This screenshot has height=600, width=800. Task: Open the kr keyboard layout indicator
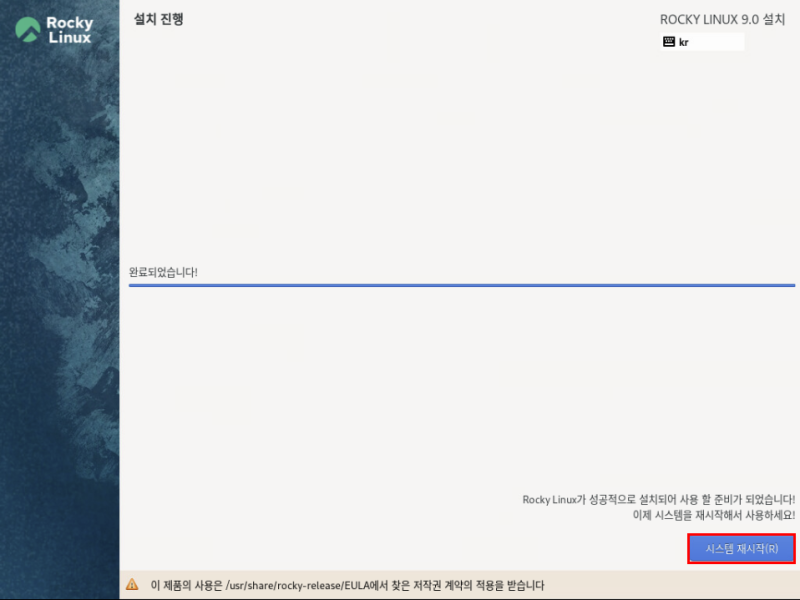pos(702,42)
